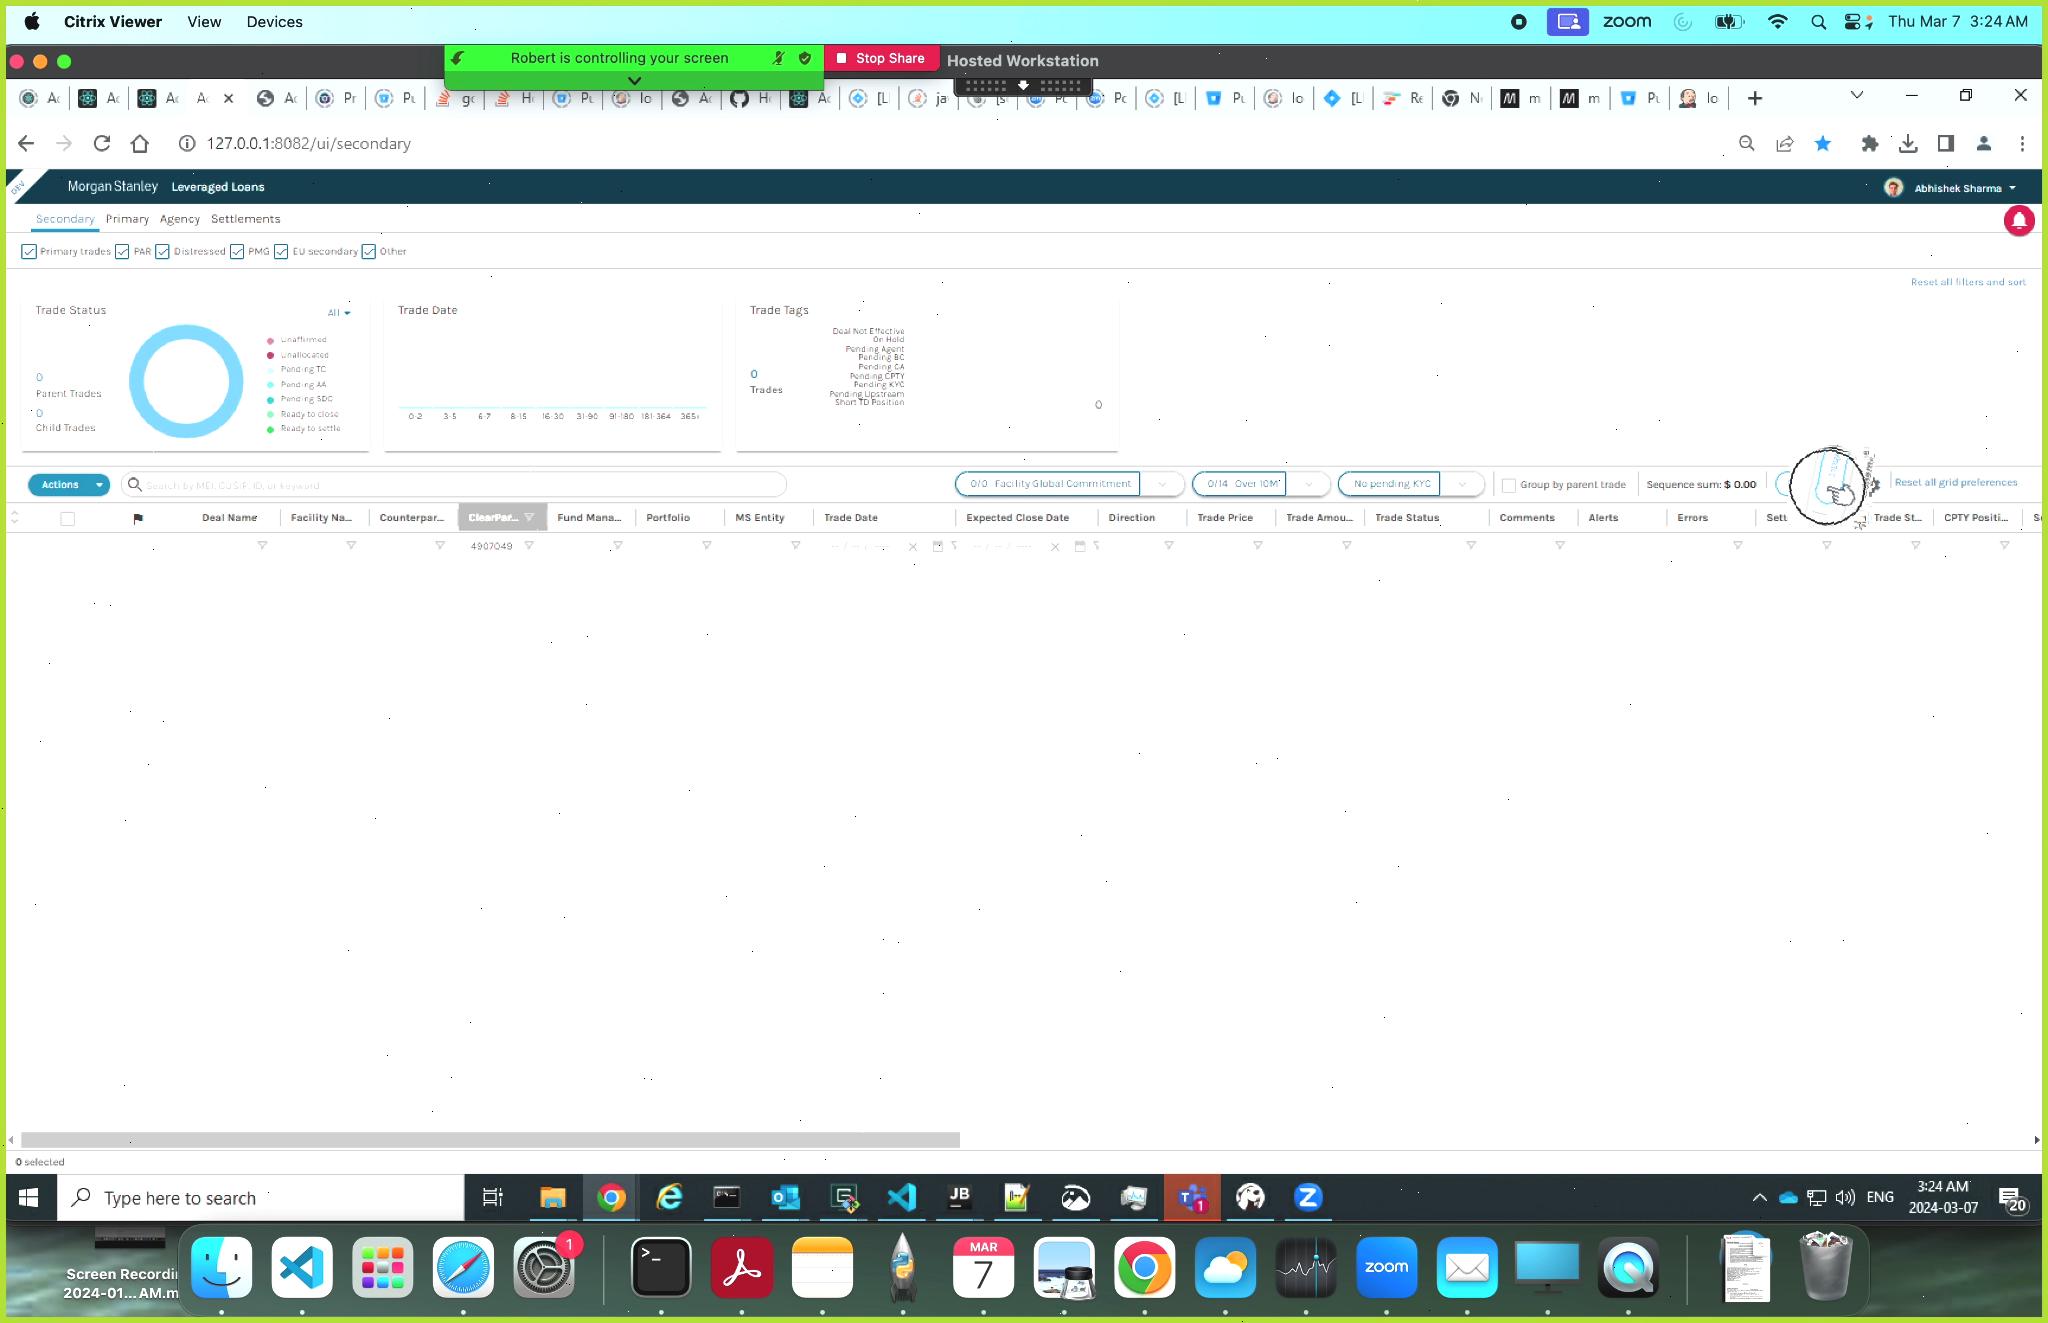Image resolution: width=2048 pixels, height=1323 pixels.
Task: Click the Chrome bookmark star icon
Action: pyautogui.click(x=1823, y=144)
